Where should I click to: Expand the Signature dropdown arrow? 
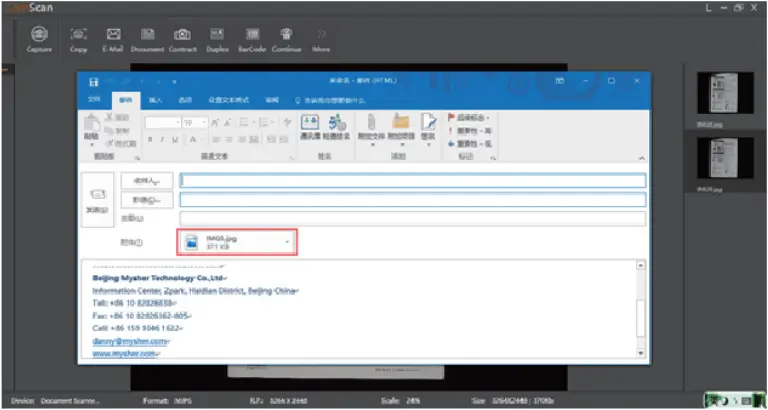tap(429, 145)
